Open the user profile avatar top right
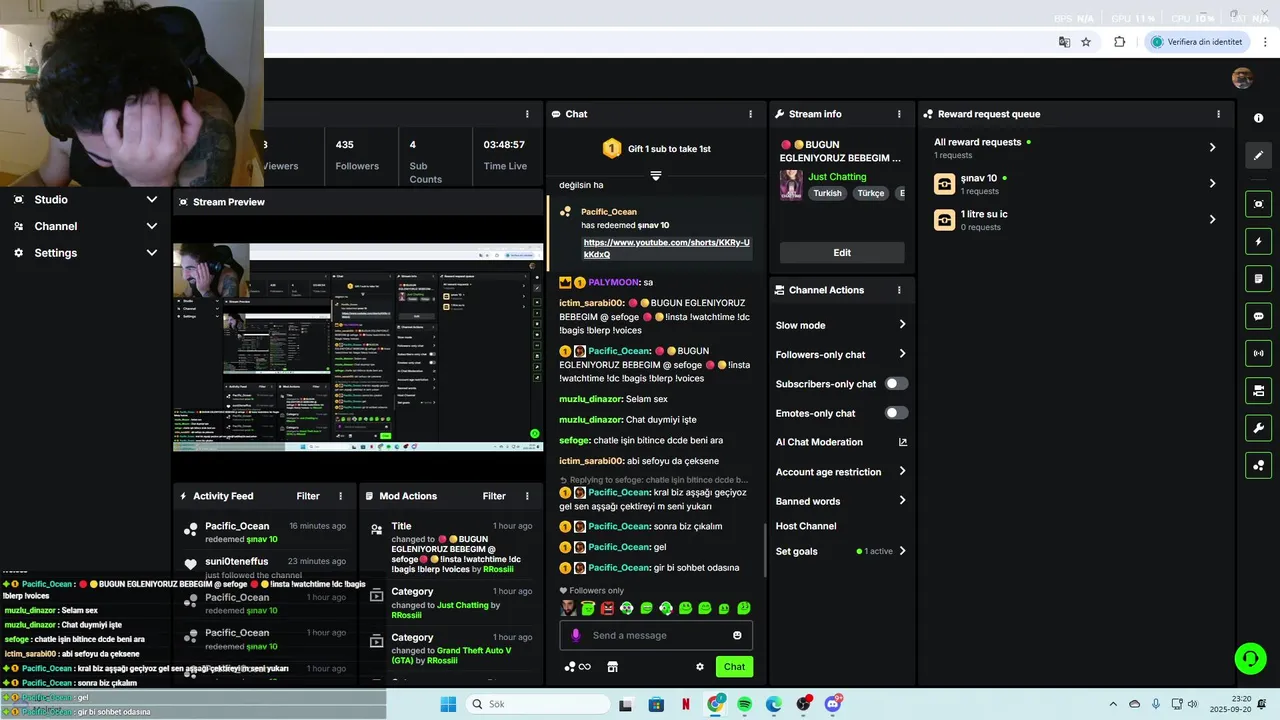 1242,79
